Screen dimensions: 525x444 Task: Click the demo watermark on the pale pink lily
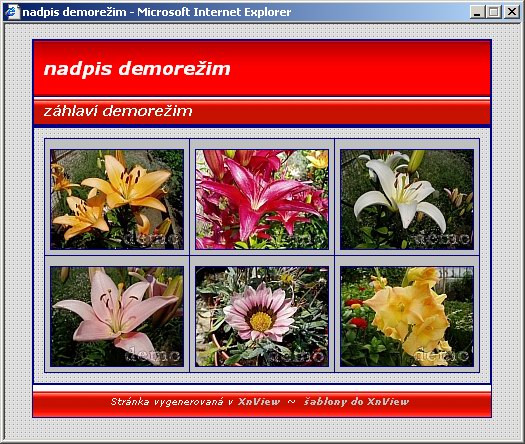click(x=152, y=355)
